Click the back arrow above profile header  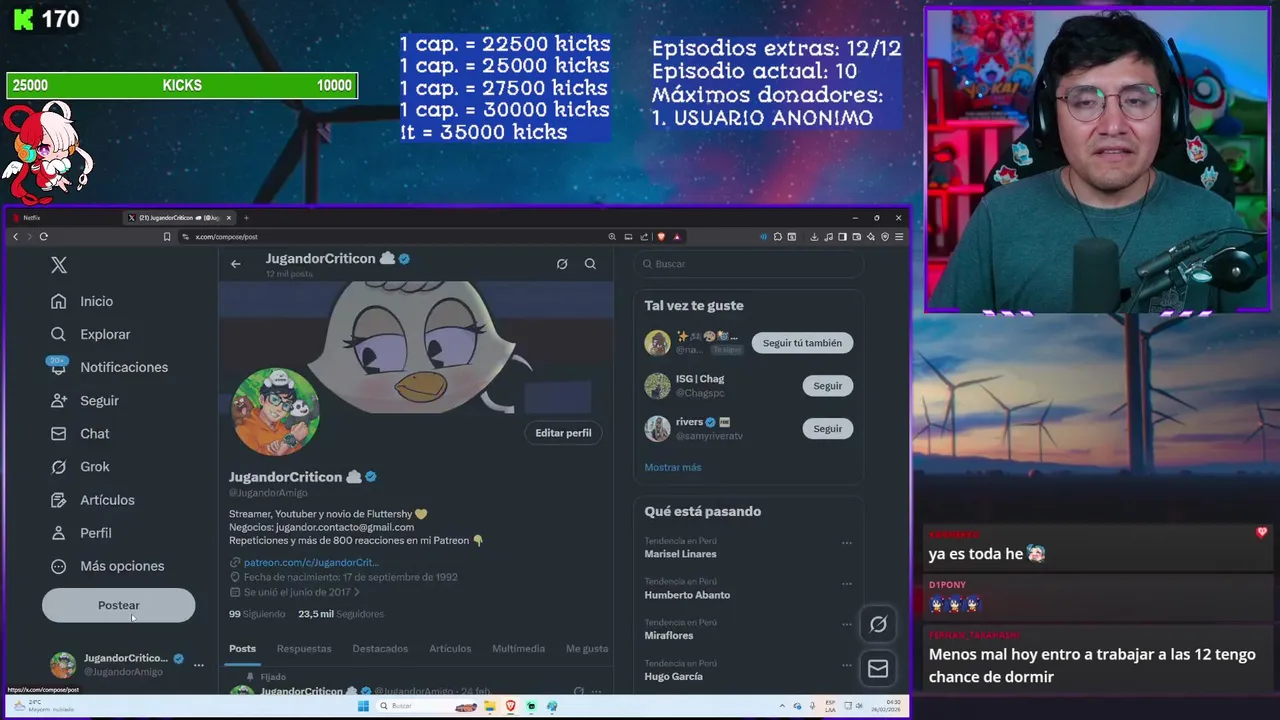(x=235, y=264)
